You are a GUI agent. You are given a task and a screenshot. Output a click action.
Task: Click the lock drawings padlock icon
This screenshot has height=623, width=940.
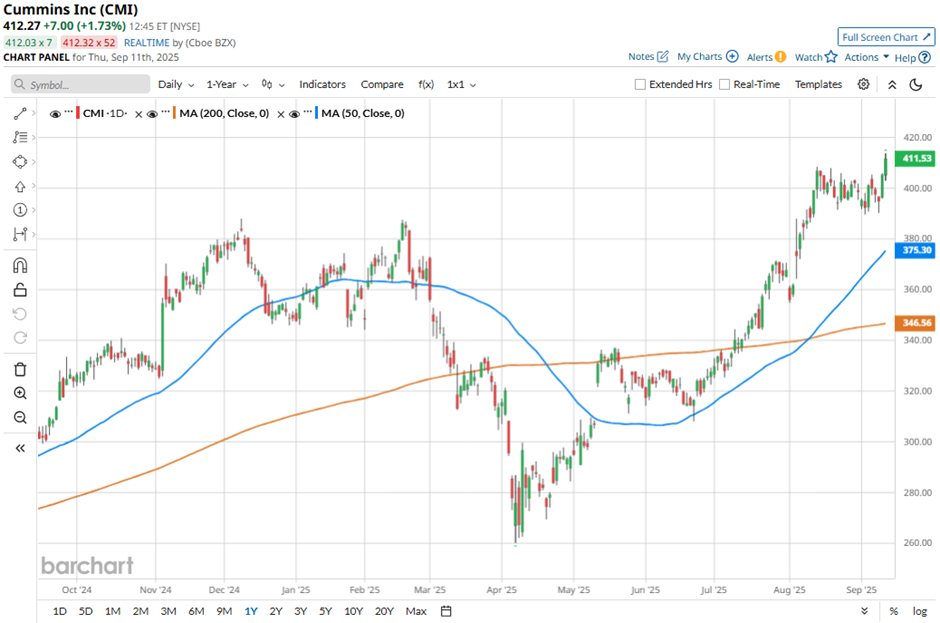pyautogui.click(x=20, y=290)
